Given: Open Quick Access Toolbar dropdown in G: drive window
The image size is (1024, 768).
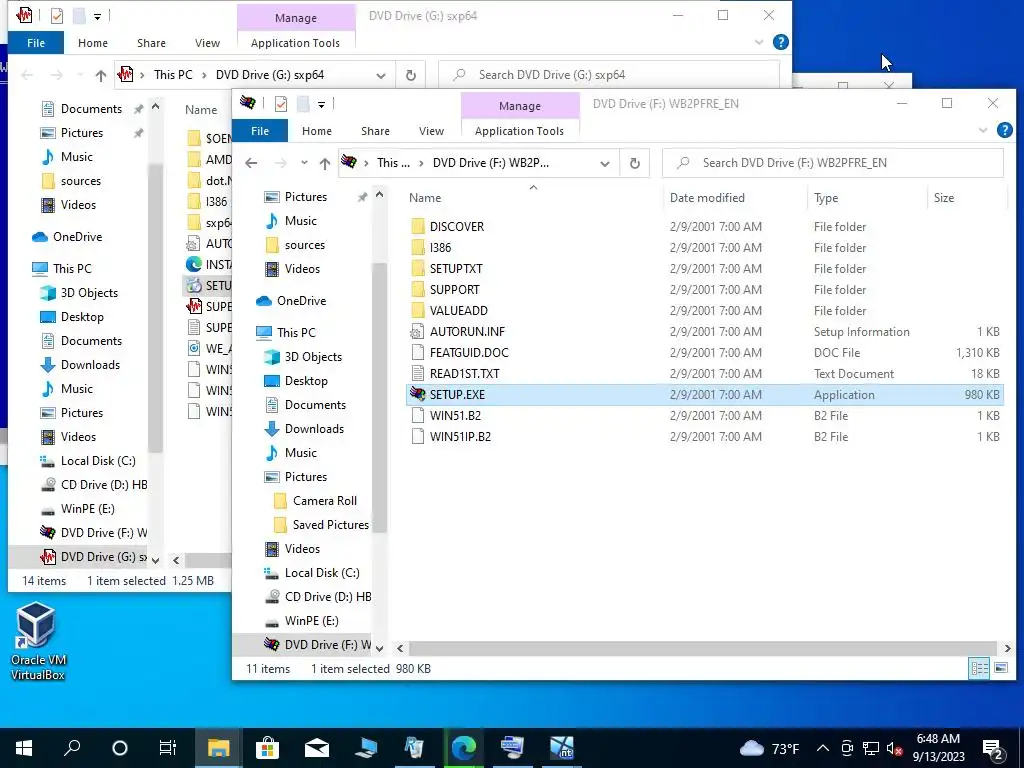Looking at the screenshot, I should [x=97, y=16].
